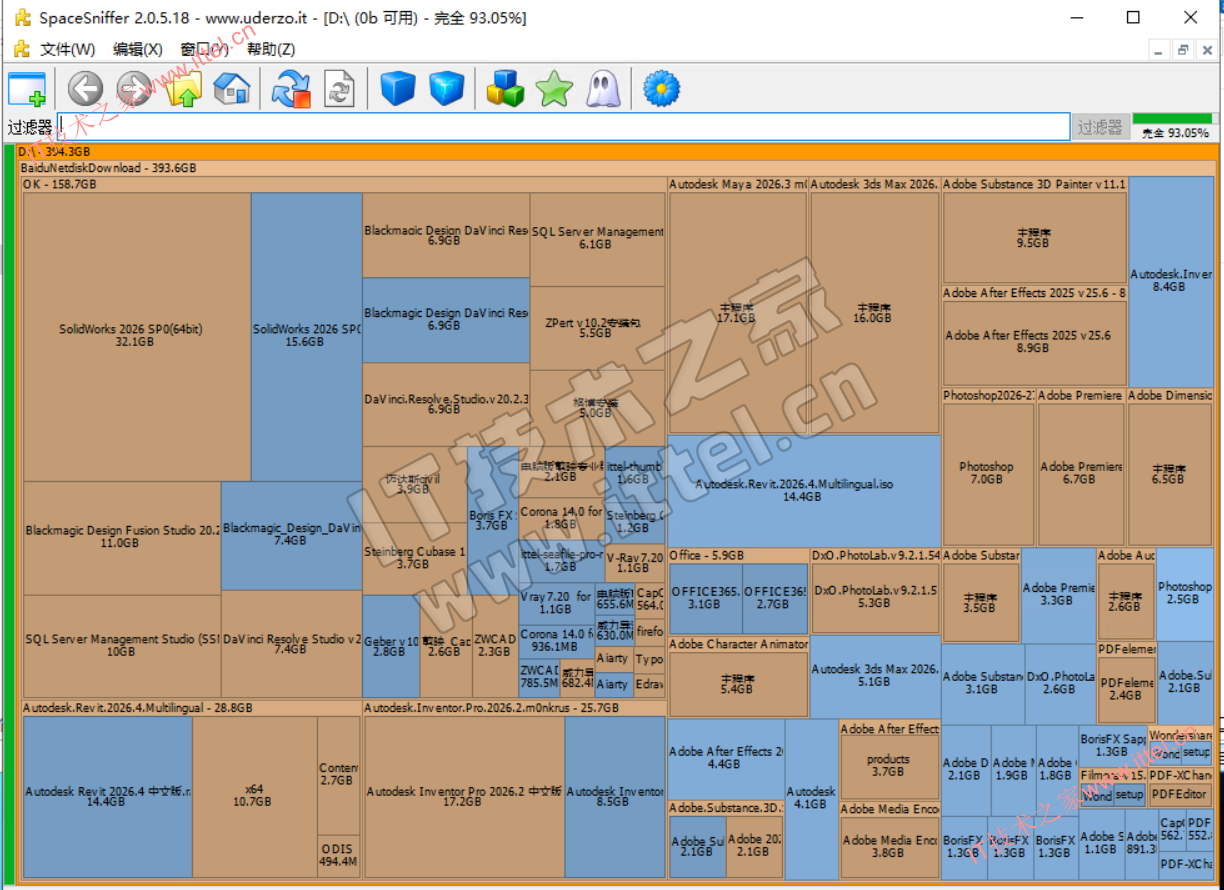Go back with the left arrow icon

(x=86, y=89)
